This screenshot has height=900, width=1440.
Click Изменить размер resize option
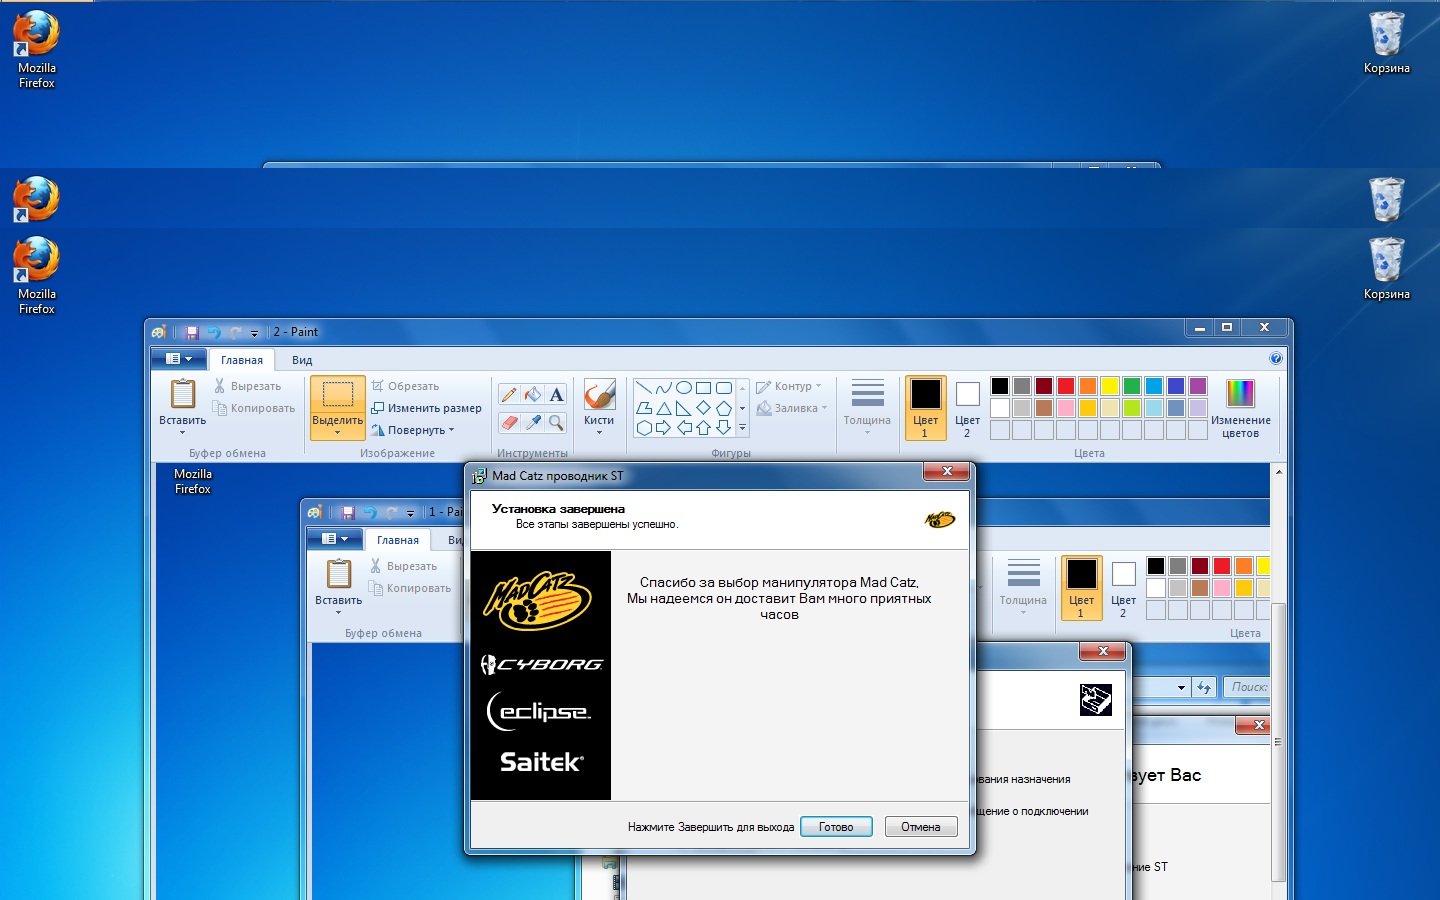(x=427, y=408)
